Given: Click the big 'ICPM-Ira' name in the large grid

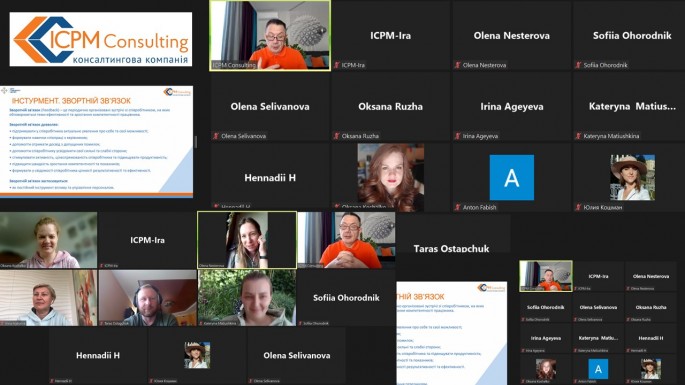Looking at the screenshot, I should [391, 35].
